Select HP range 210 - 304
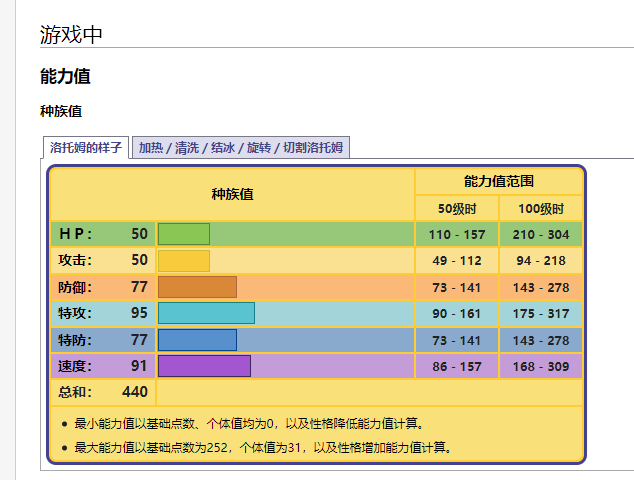634x480 pixels. [541, 235]
